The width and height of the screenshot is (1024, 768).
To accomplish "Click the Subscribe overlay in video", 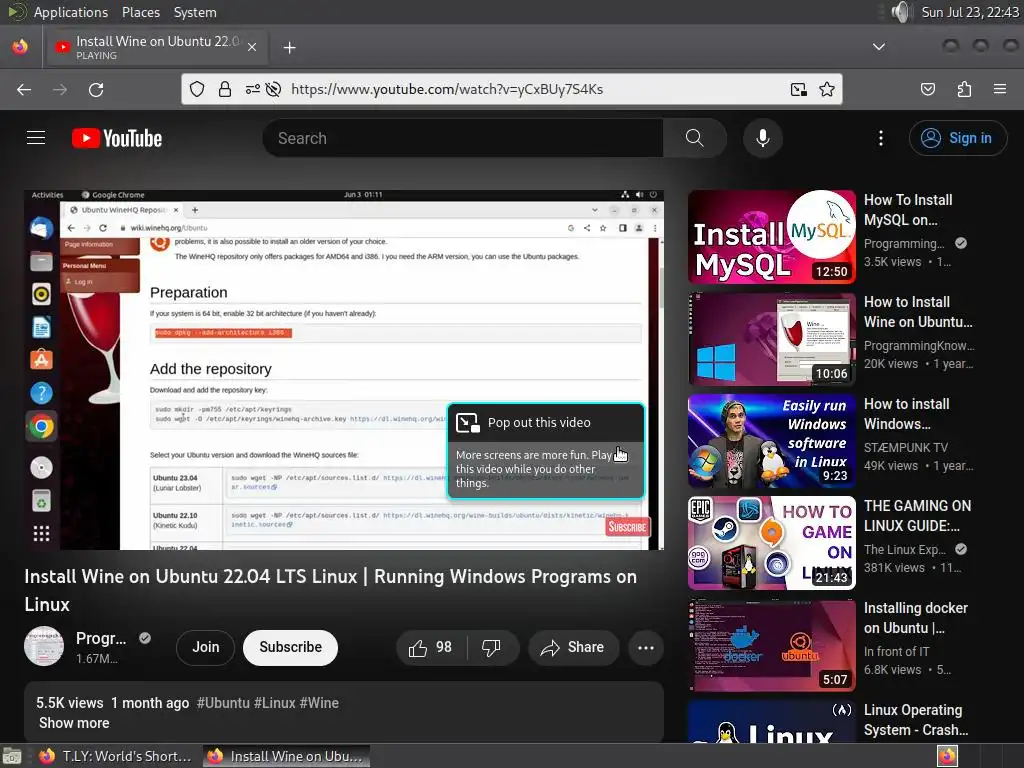I will point(627,527).
